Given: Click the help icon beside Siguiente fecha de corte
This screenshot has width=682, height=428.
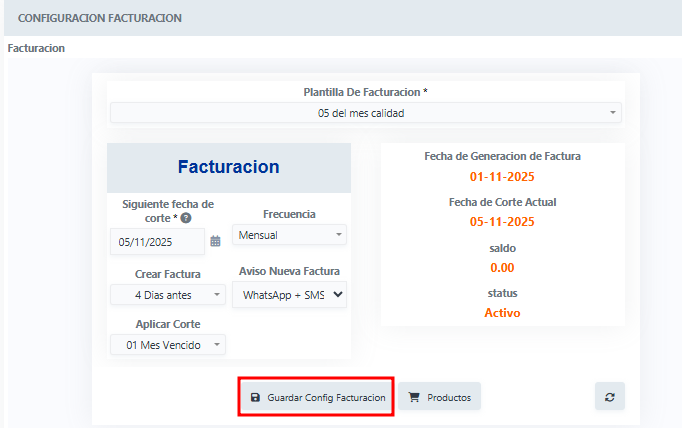Looking at the screenshot, I should [x=186, y=218].
